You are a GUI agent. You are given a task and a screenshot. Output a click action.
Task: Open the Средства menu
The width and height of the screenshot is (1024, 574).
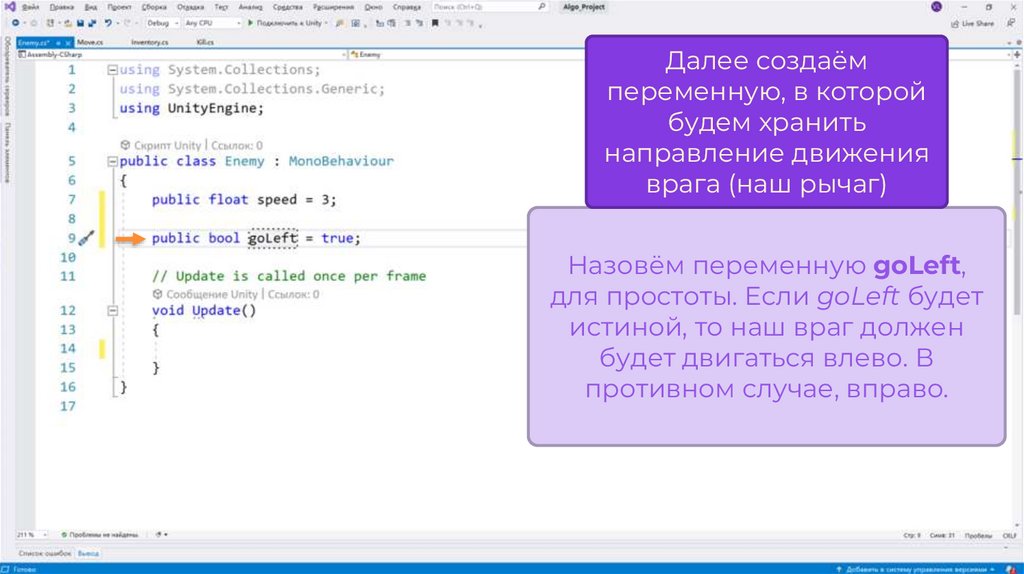(288, 7)
